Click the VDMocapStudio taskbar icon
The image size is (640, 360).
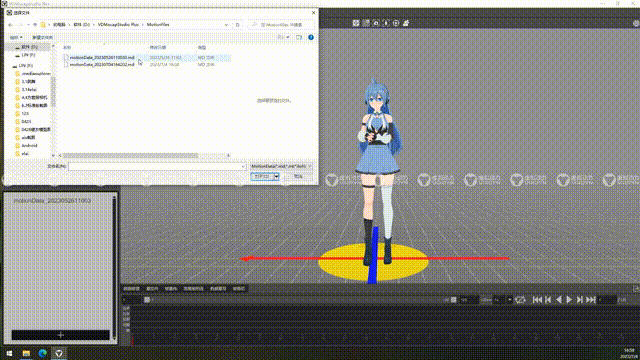(59, 353)
